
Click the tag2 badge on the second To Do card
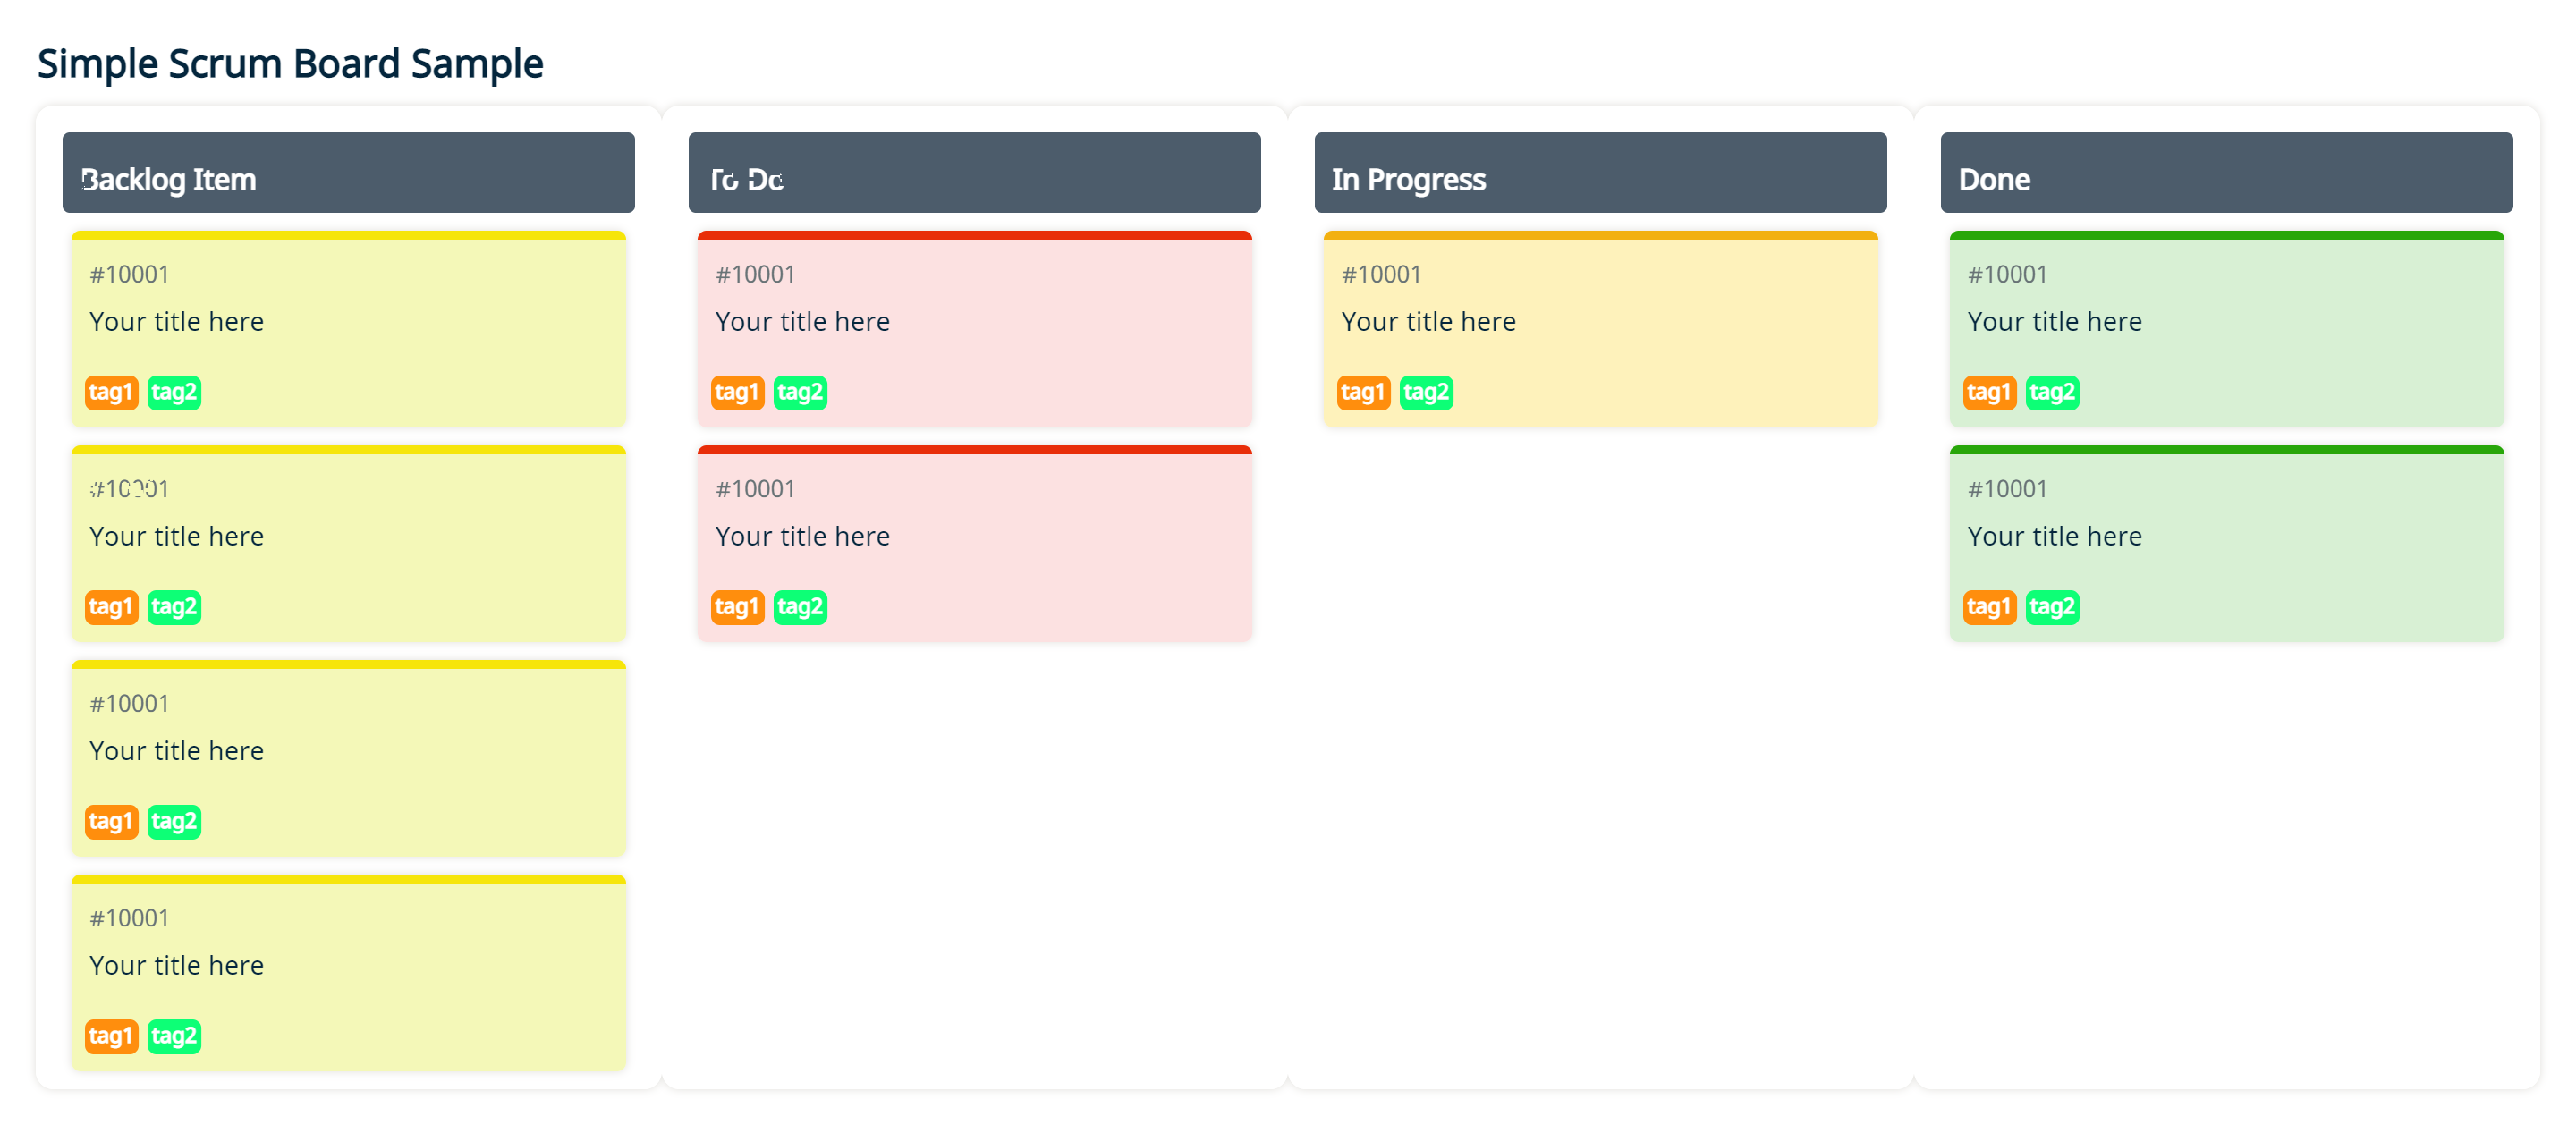tap(800, 607)
